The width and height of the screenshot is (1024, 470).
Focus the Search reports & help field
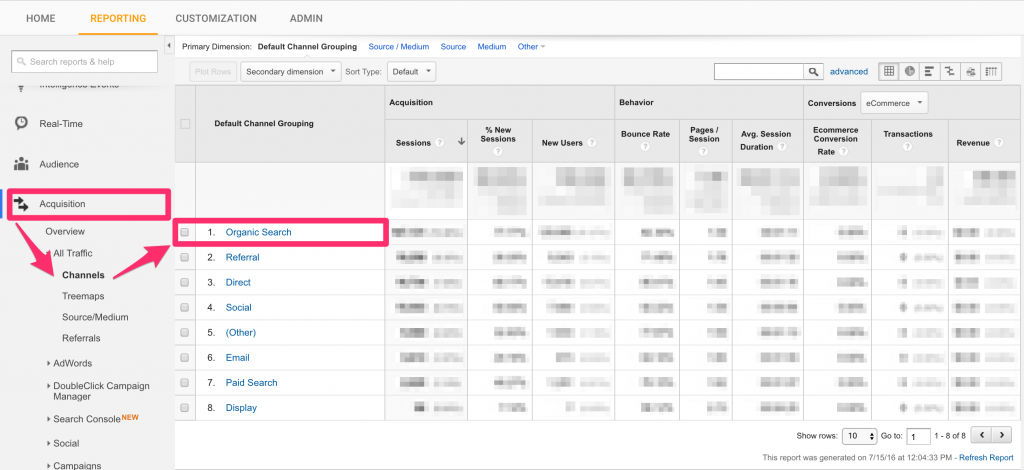[x=84, y=61]
